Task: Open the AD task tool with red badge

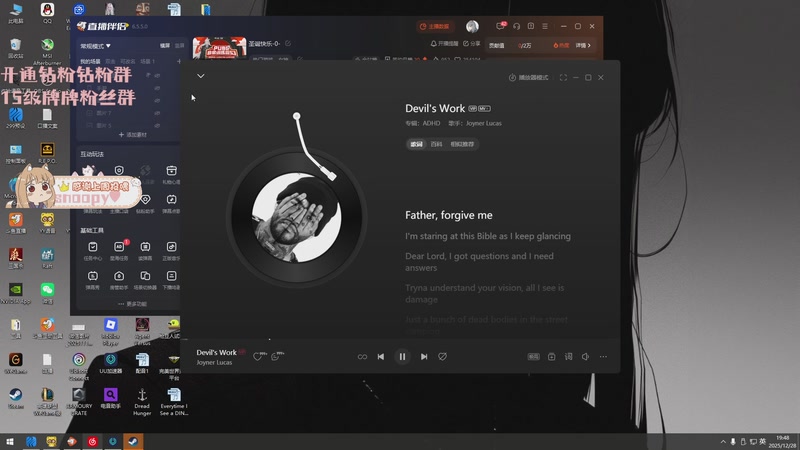Action: 119,251
